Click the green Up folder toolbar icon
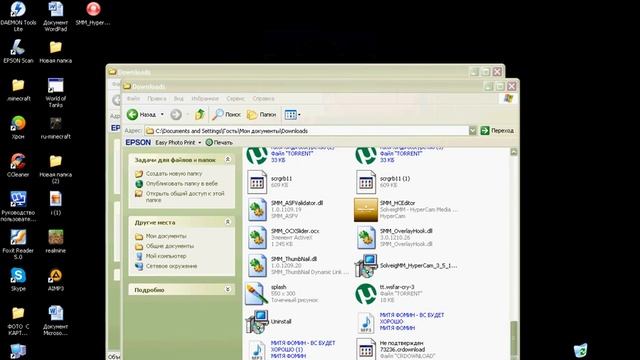This screenshot has height=360, width=640. (x=200, y=115)
